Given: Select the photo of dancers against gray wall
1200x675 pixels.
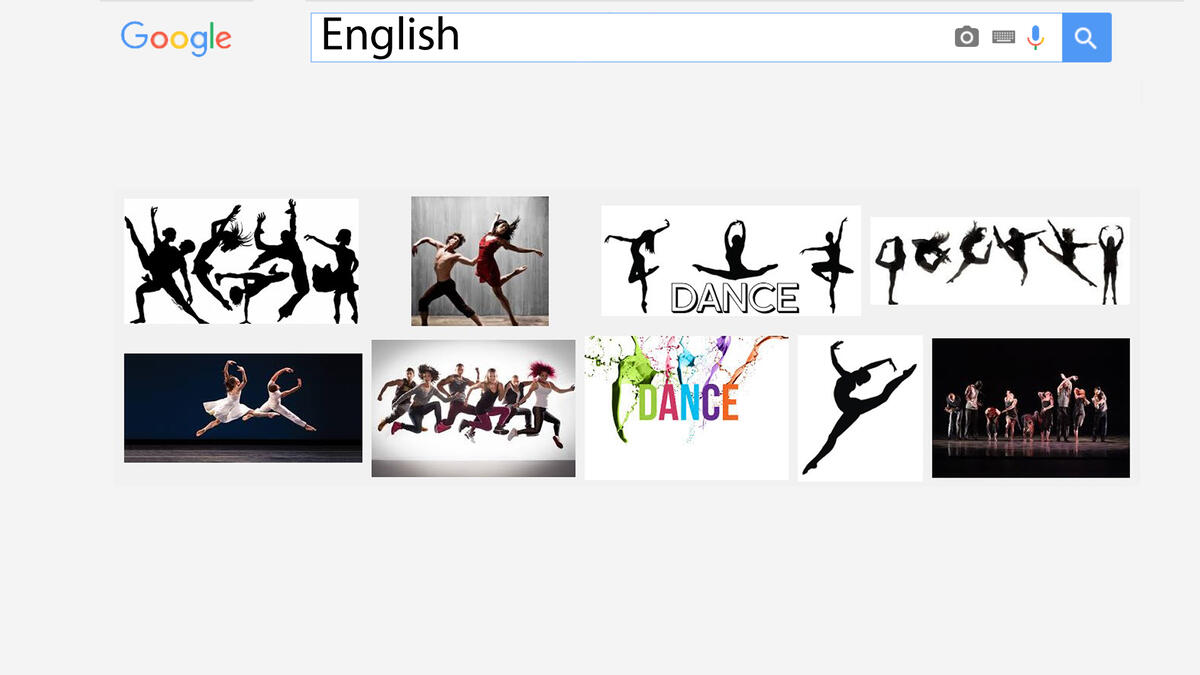Looking at the screenshot, I should 478,260.
